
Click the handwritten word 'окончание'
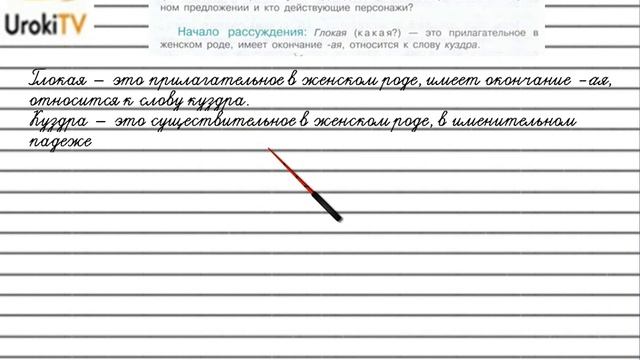pyautogui.click(x=528, y=80)
